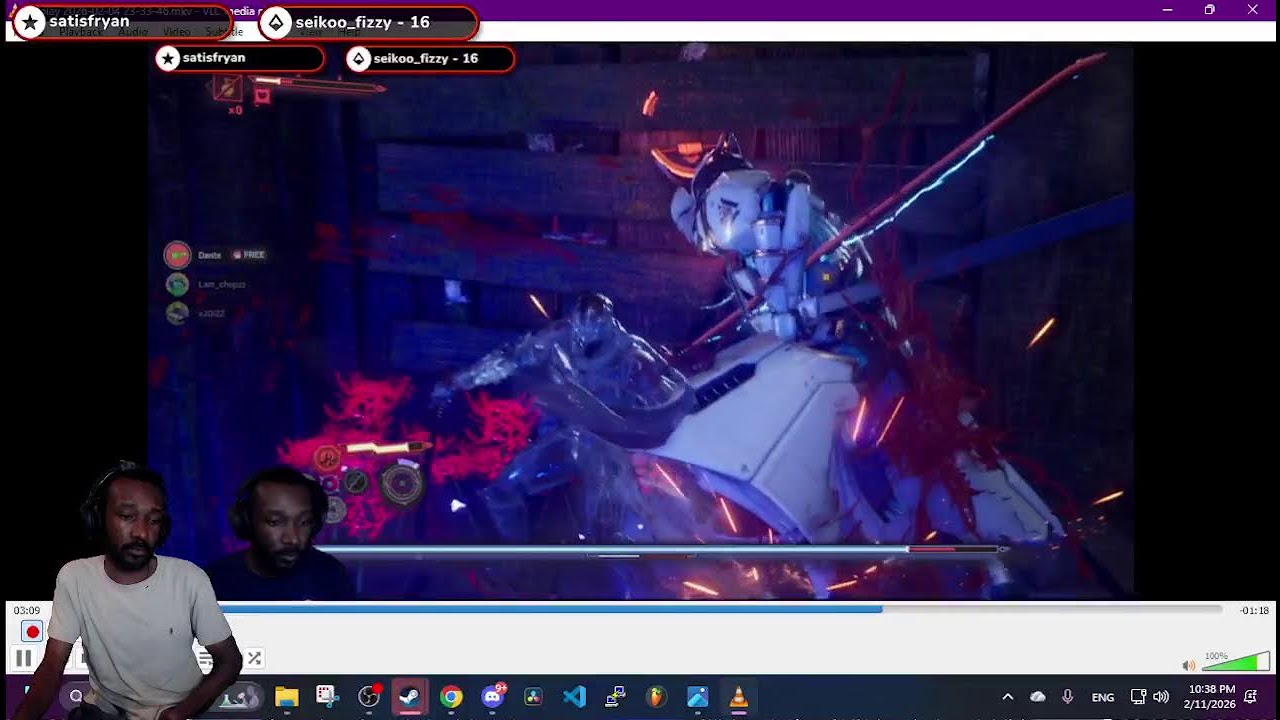Open the display/network tray icon

pos(1138,697)
